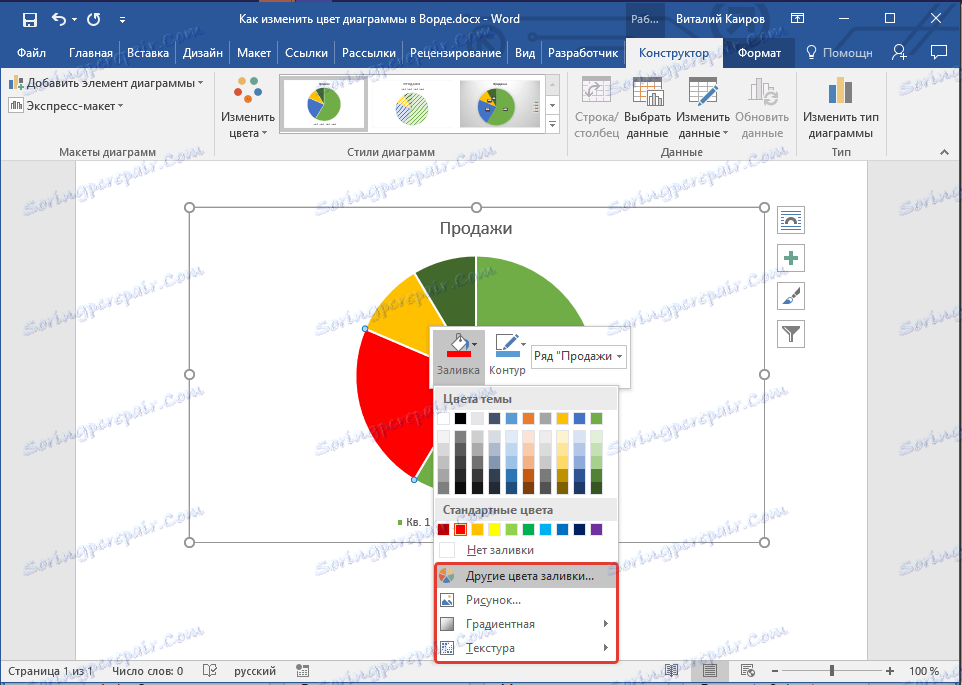Choose Нет заливки option

pyautogui.click(x=499, y=550)
